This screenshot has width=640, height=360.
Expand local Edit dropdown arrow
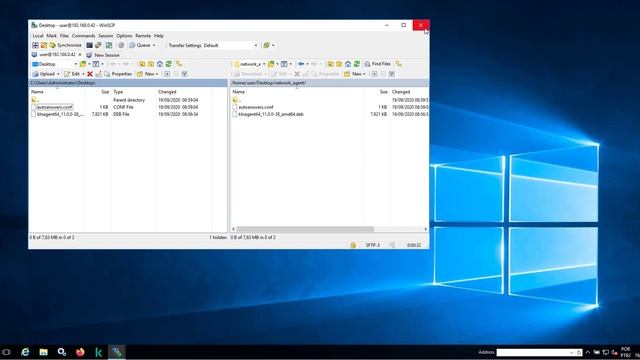(83, 74)
